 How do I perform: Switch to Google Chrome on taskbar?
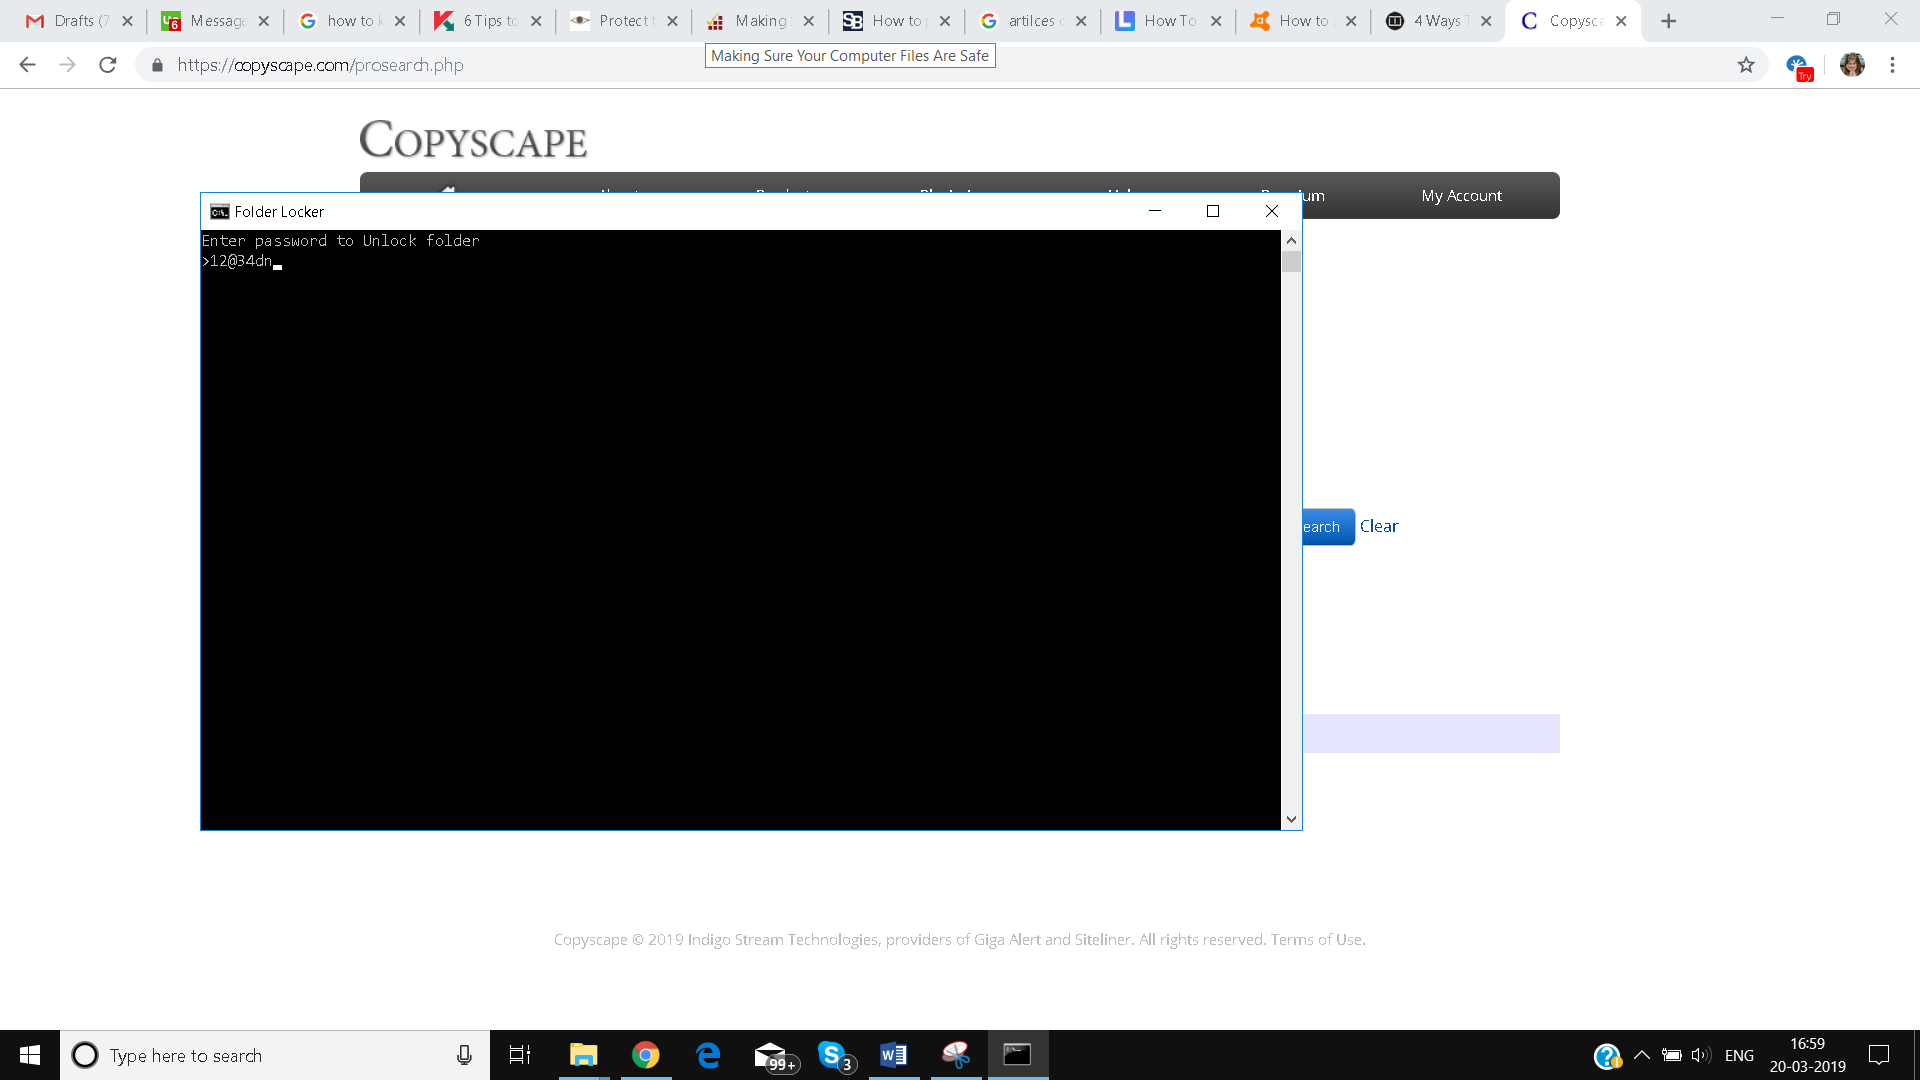point(645,1055)
